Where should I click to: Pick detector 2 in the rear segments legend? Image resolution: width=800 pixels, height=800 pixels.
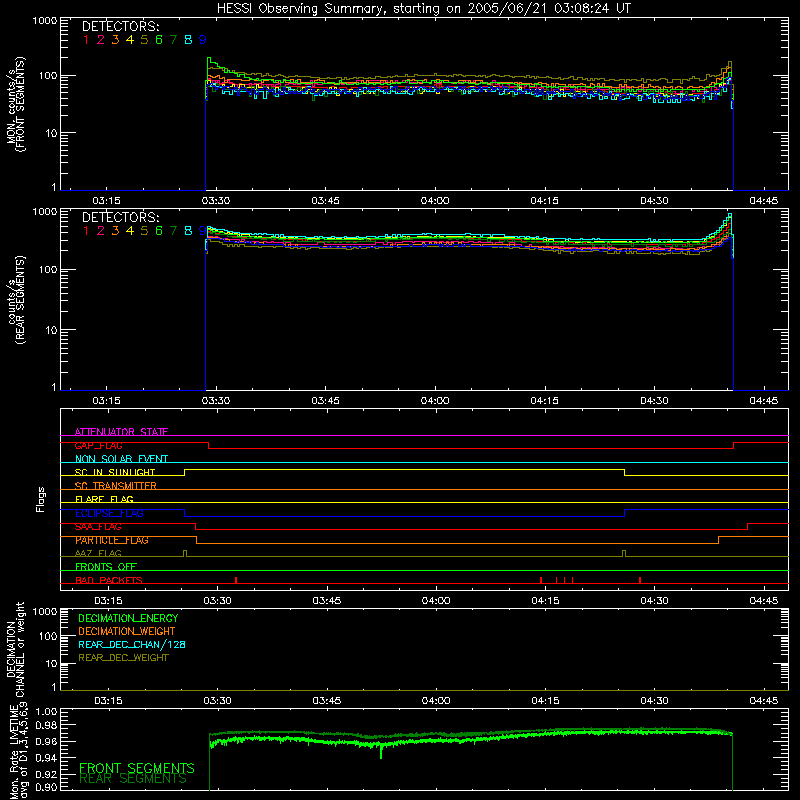coord(101,231)
